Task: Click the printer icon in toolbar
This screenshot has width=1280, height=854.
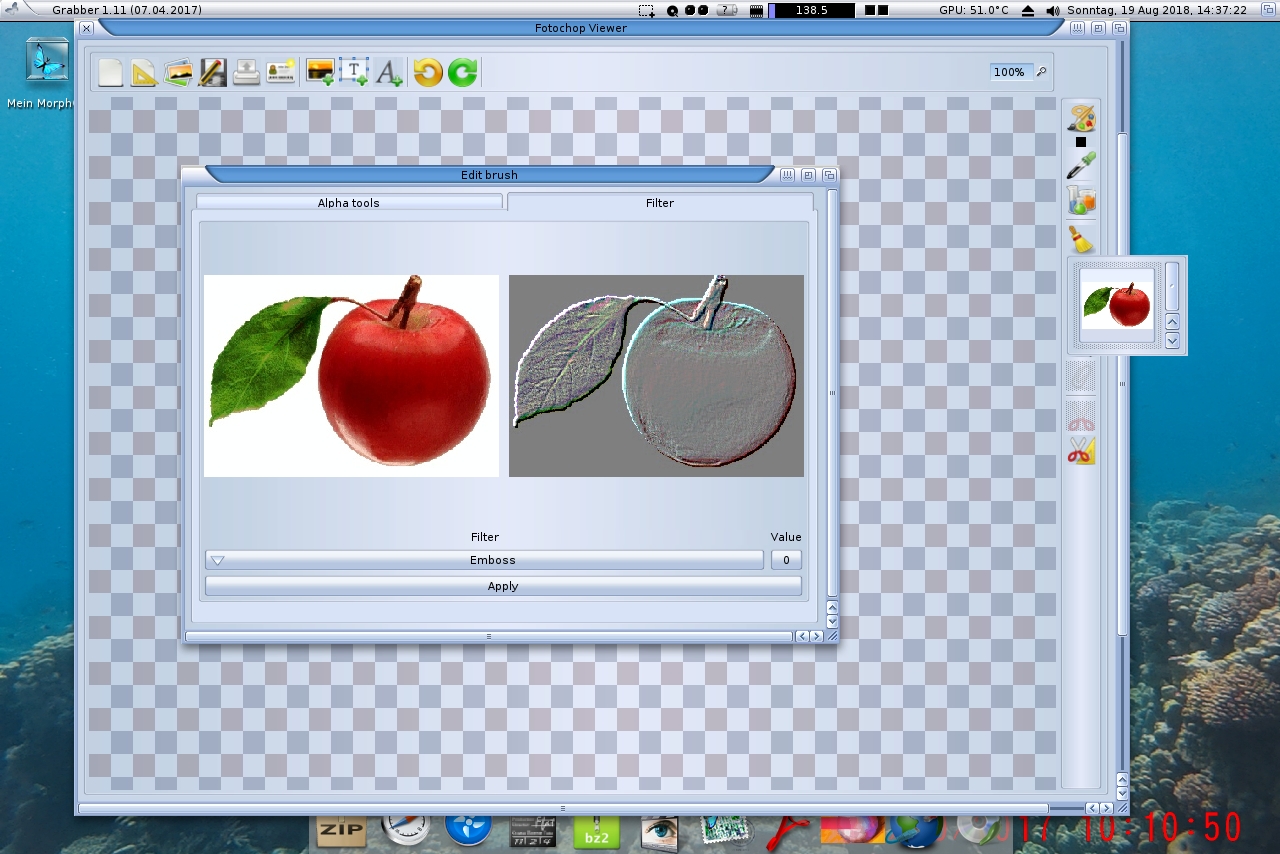Action: pyautogui.click(x=246, y=72)
